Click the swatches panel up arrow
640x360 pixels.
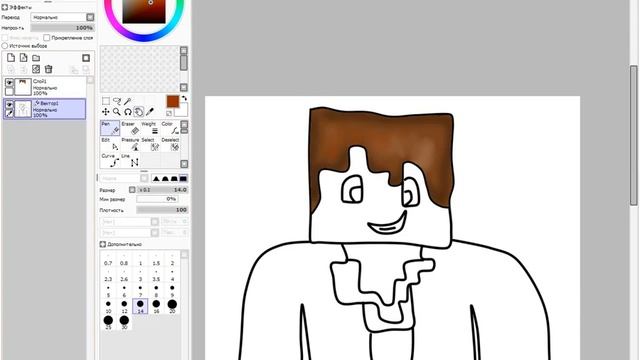(184, 51)
